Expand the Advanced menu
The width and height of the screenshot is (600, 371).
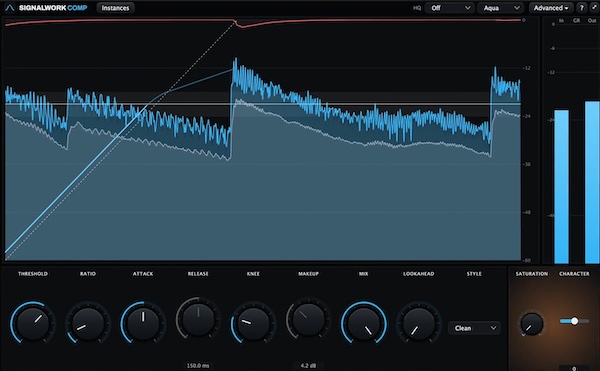point(551,8)
